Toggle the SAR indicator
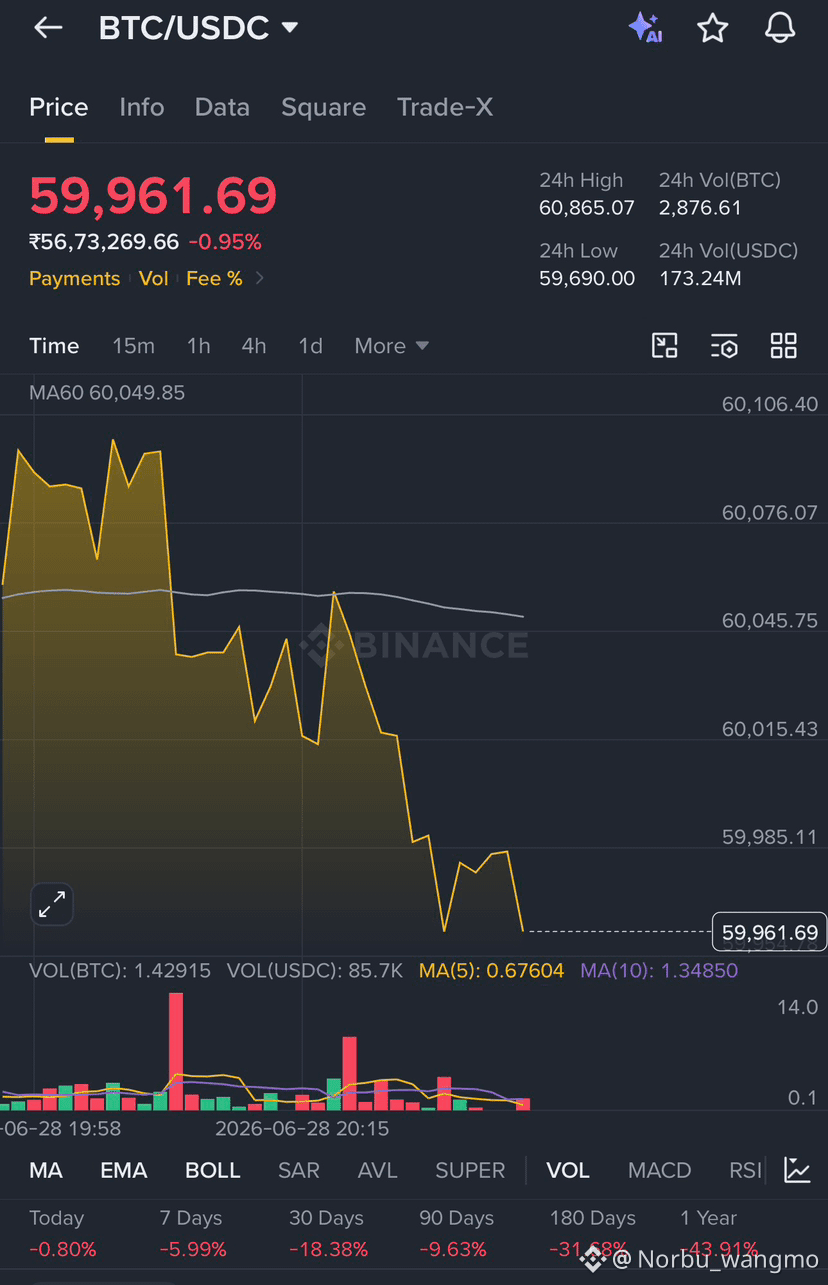This screenshot has width=828, height=1285. (x=299, y=1170)
